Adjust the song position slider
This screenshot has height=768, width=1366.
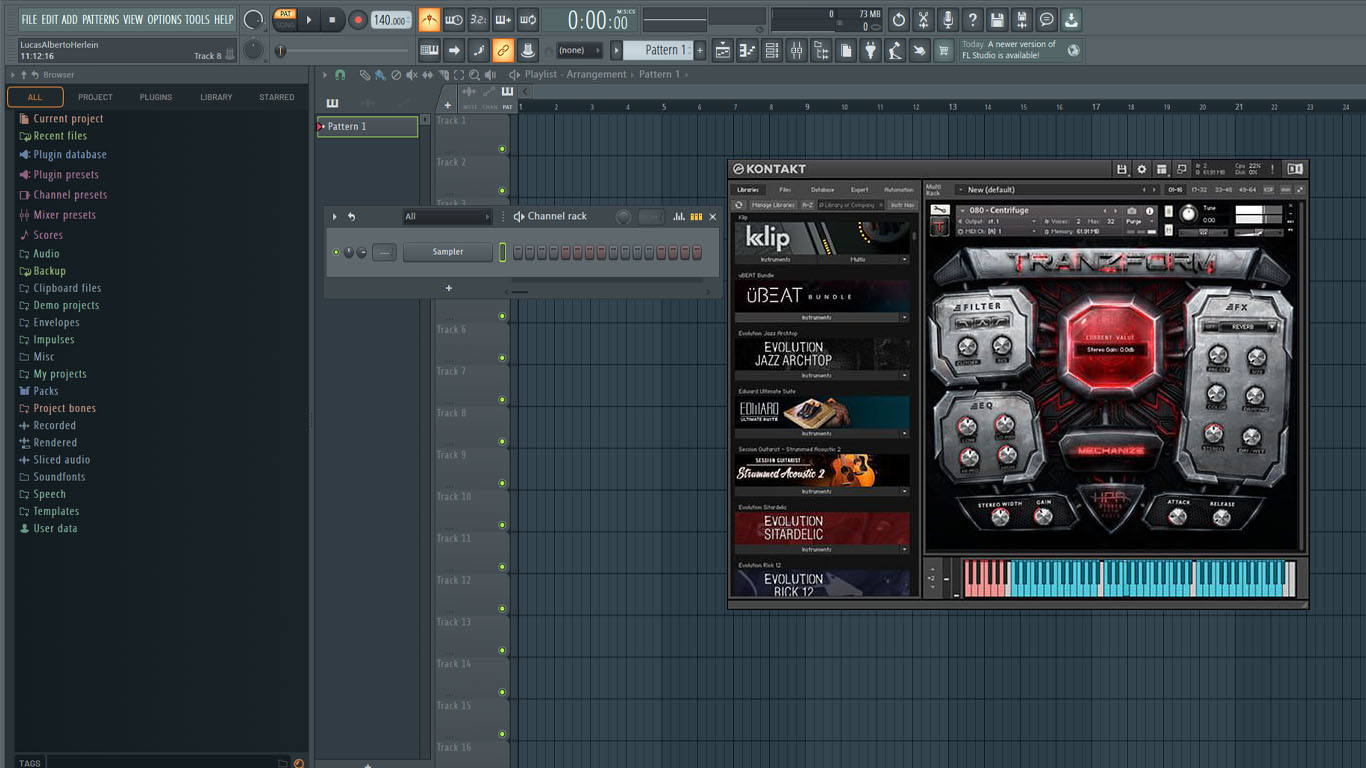[x=343, y=50]
